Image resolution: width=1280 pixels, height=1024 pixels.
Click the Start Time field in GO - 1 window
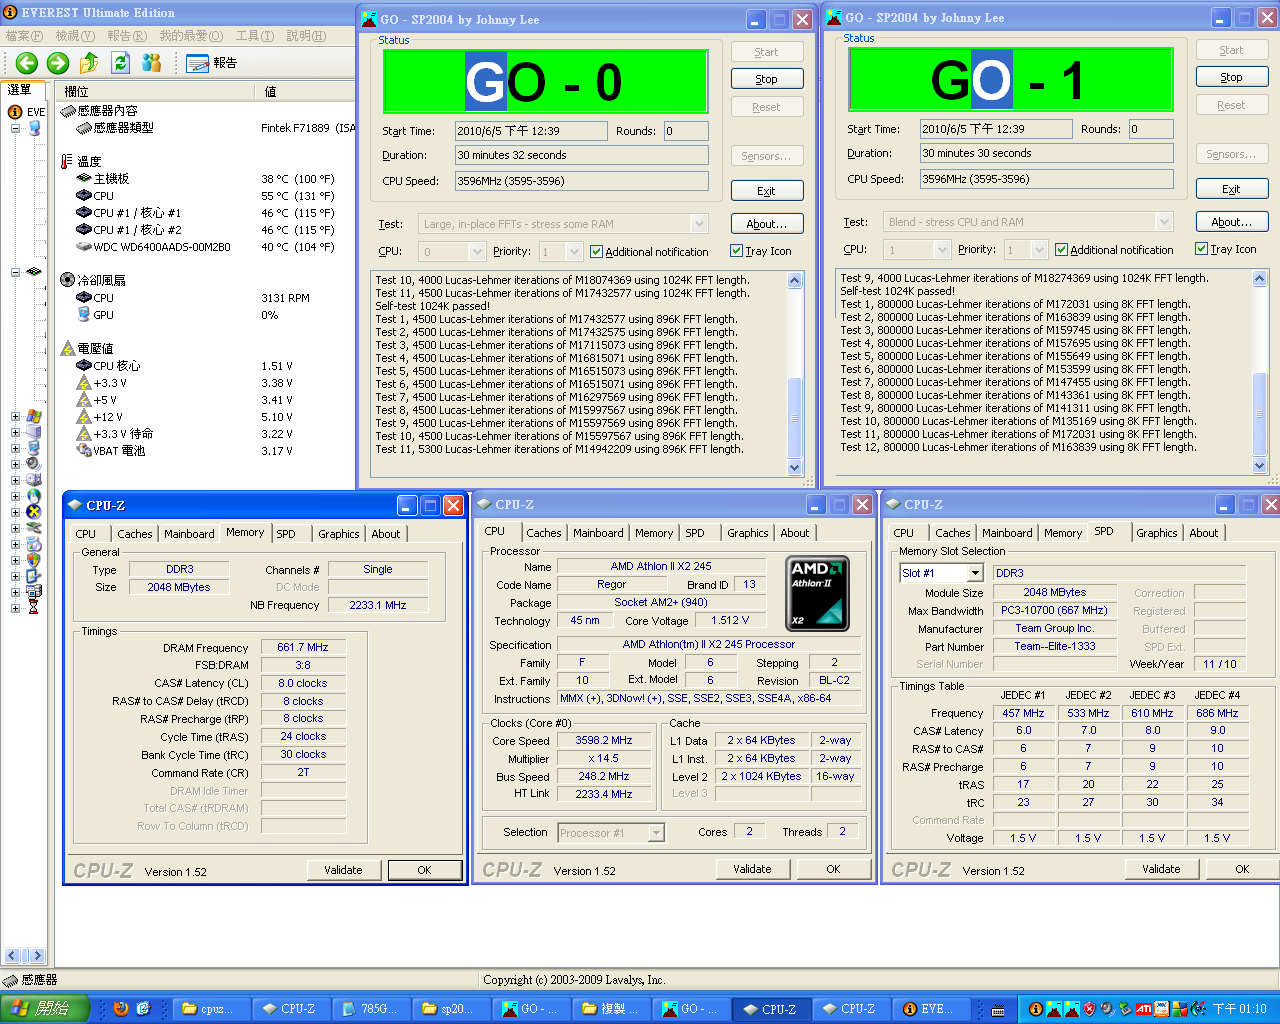click(996, 129)
